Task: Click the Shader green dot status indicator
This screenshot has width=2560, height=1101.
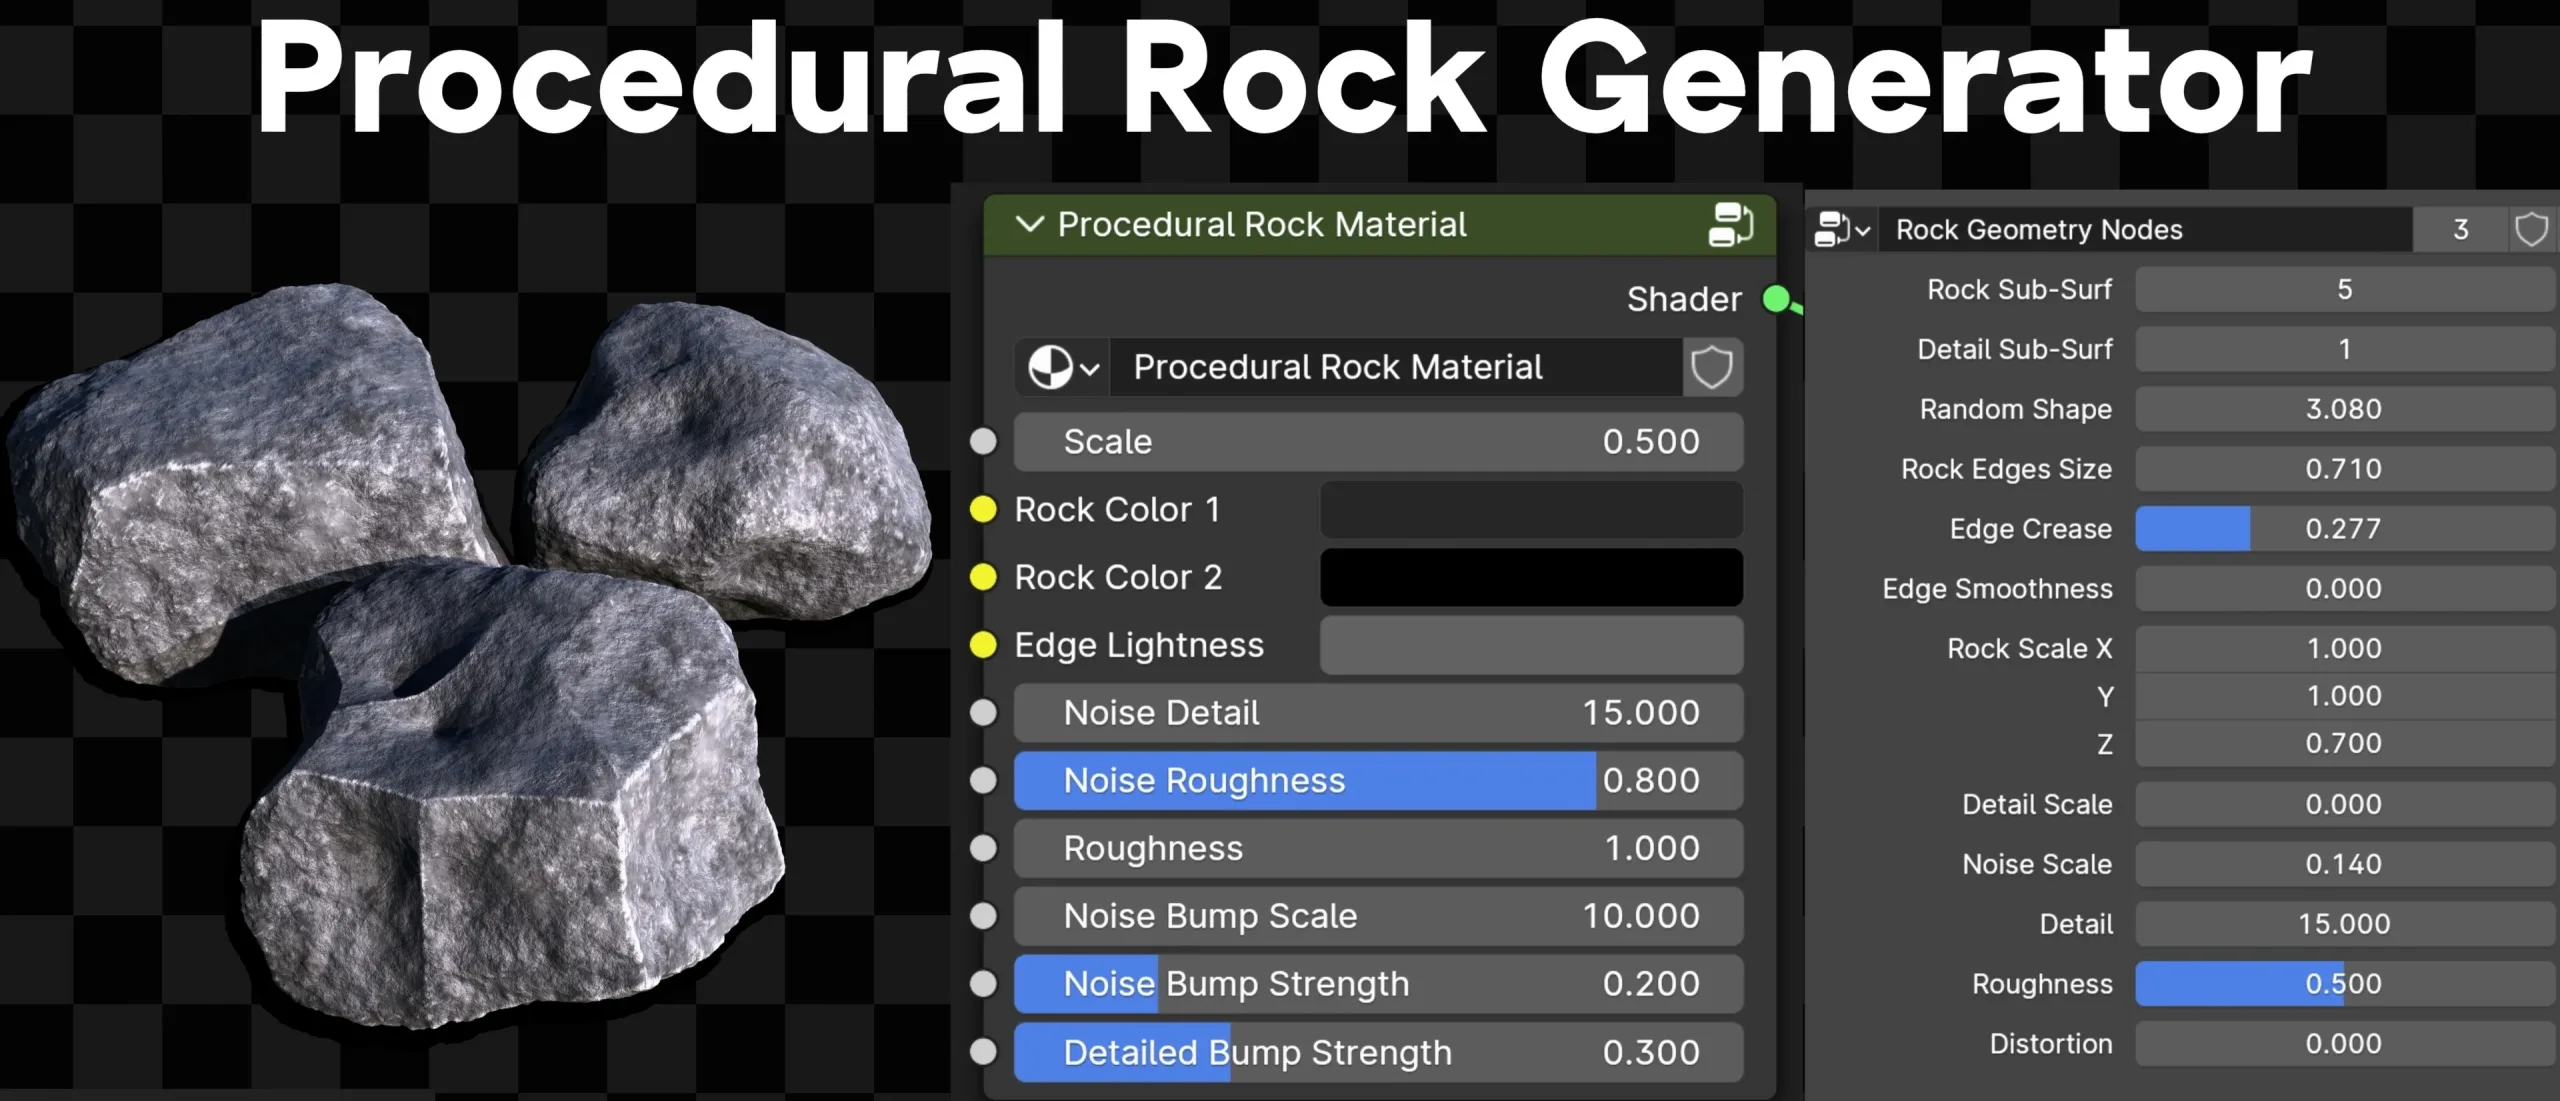Action: (1780, 296)
